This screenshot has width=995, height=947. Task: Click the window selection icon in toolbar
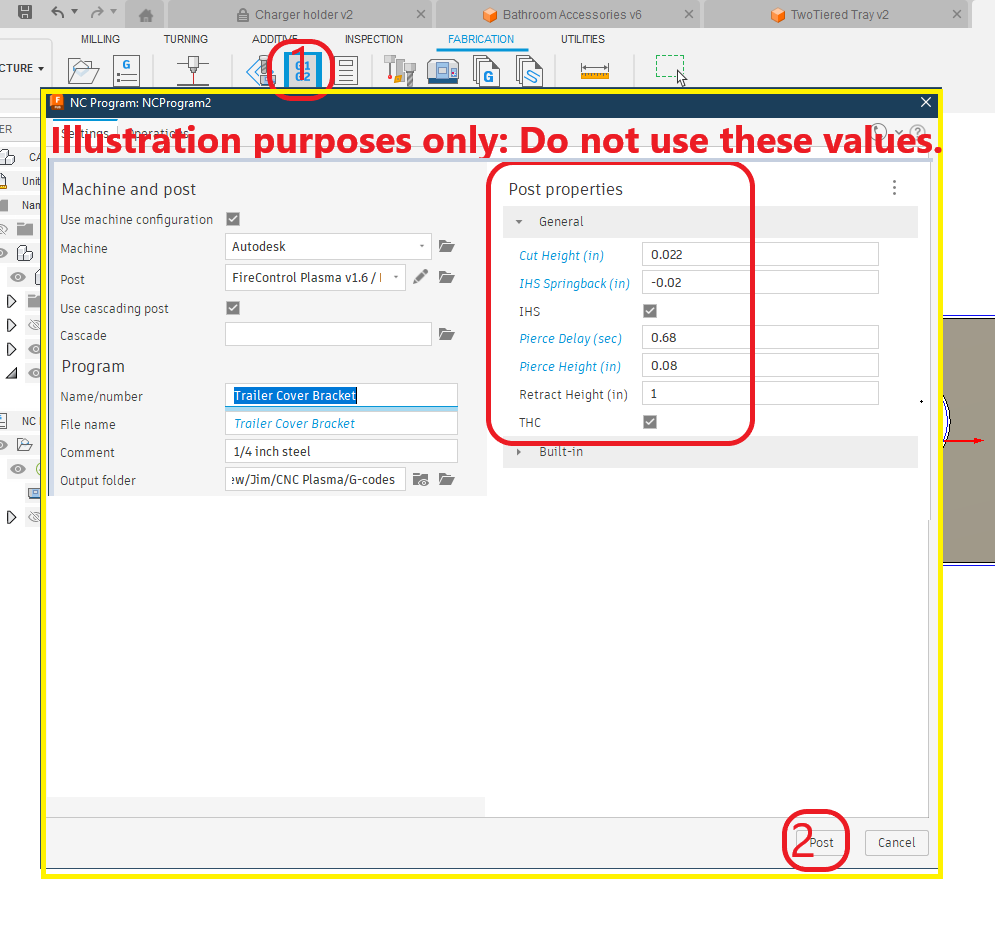coord(670,69)
